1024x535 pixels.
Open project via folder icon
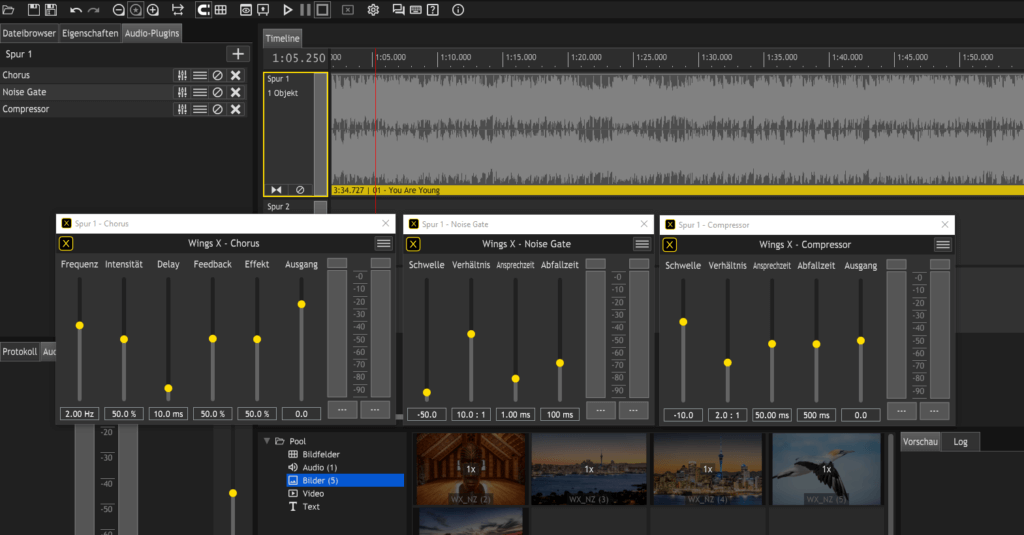(8, 10)
